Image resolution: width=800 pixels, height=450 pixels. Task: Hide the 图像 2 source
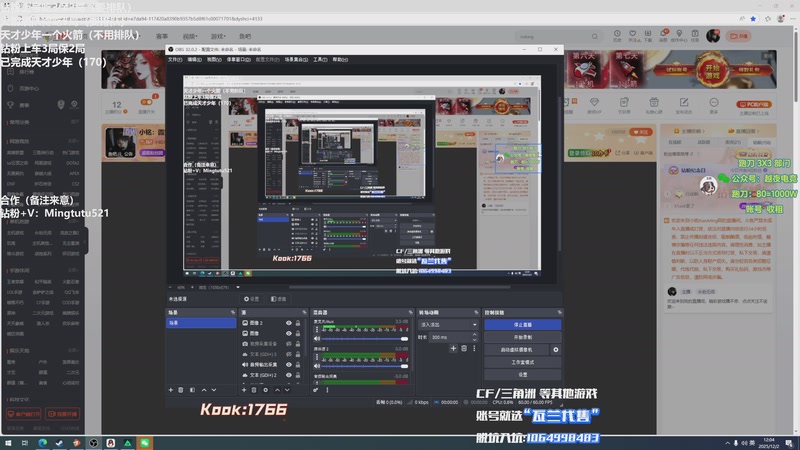pyautogui.click(x=289, y=323)
